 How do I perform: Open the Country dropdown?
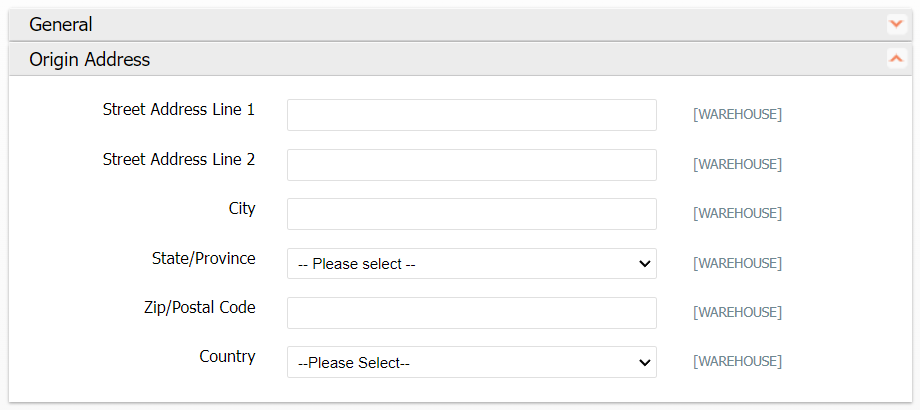click(471, 362)
